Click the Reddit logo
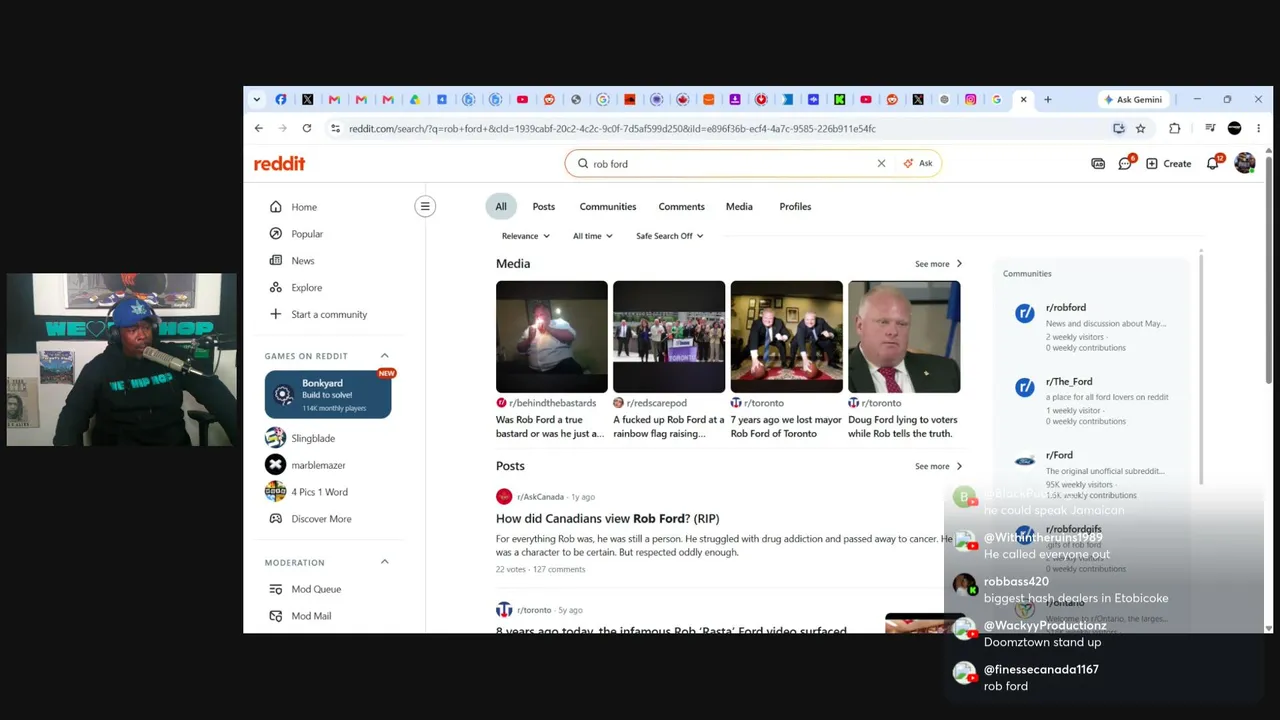The width and height of the screenshot is (1280, 720). pyautogui.click(x=279, y=164)
